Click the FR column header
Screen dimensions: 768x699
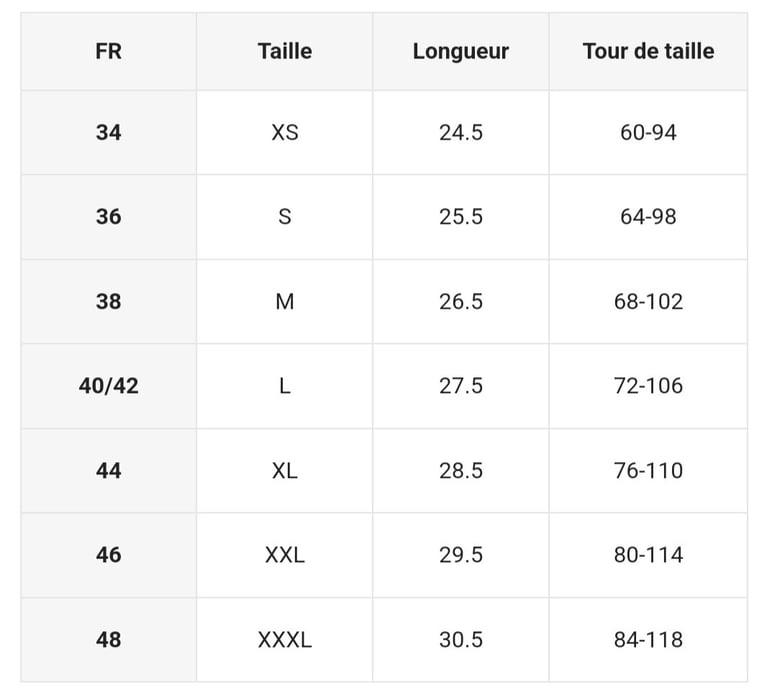tap(108, 51)
